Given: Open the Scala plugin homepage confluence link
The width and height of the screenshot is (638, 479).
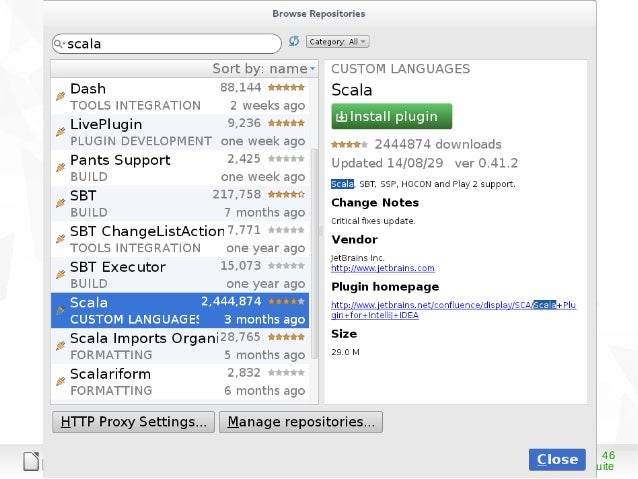Looking at the screenshot, I should point(453,310).
